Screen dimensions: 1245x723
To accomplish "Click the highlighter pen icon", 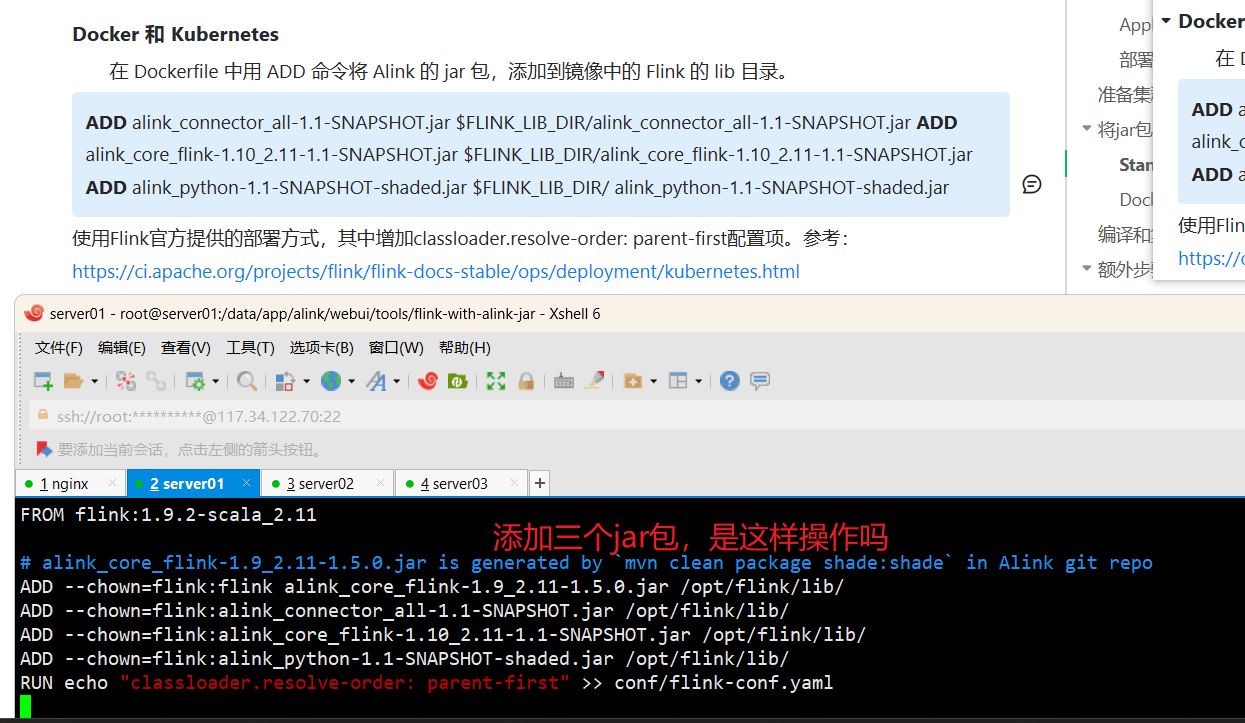I will click(x=595, y=381).
